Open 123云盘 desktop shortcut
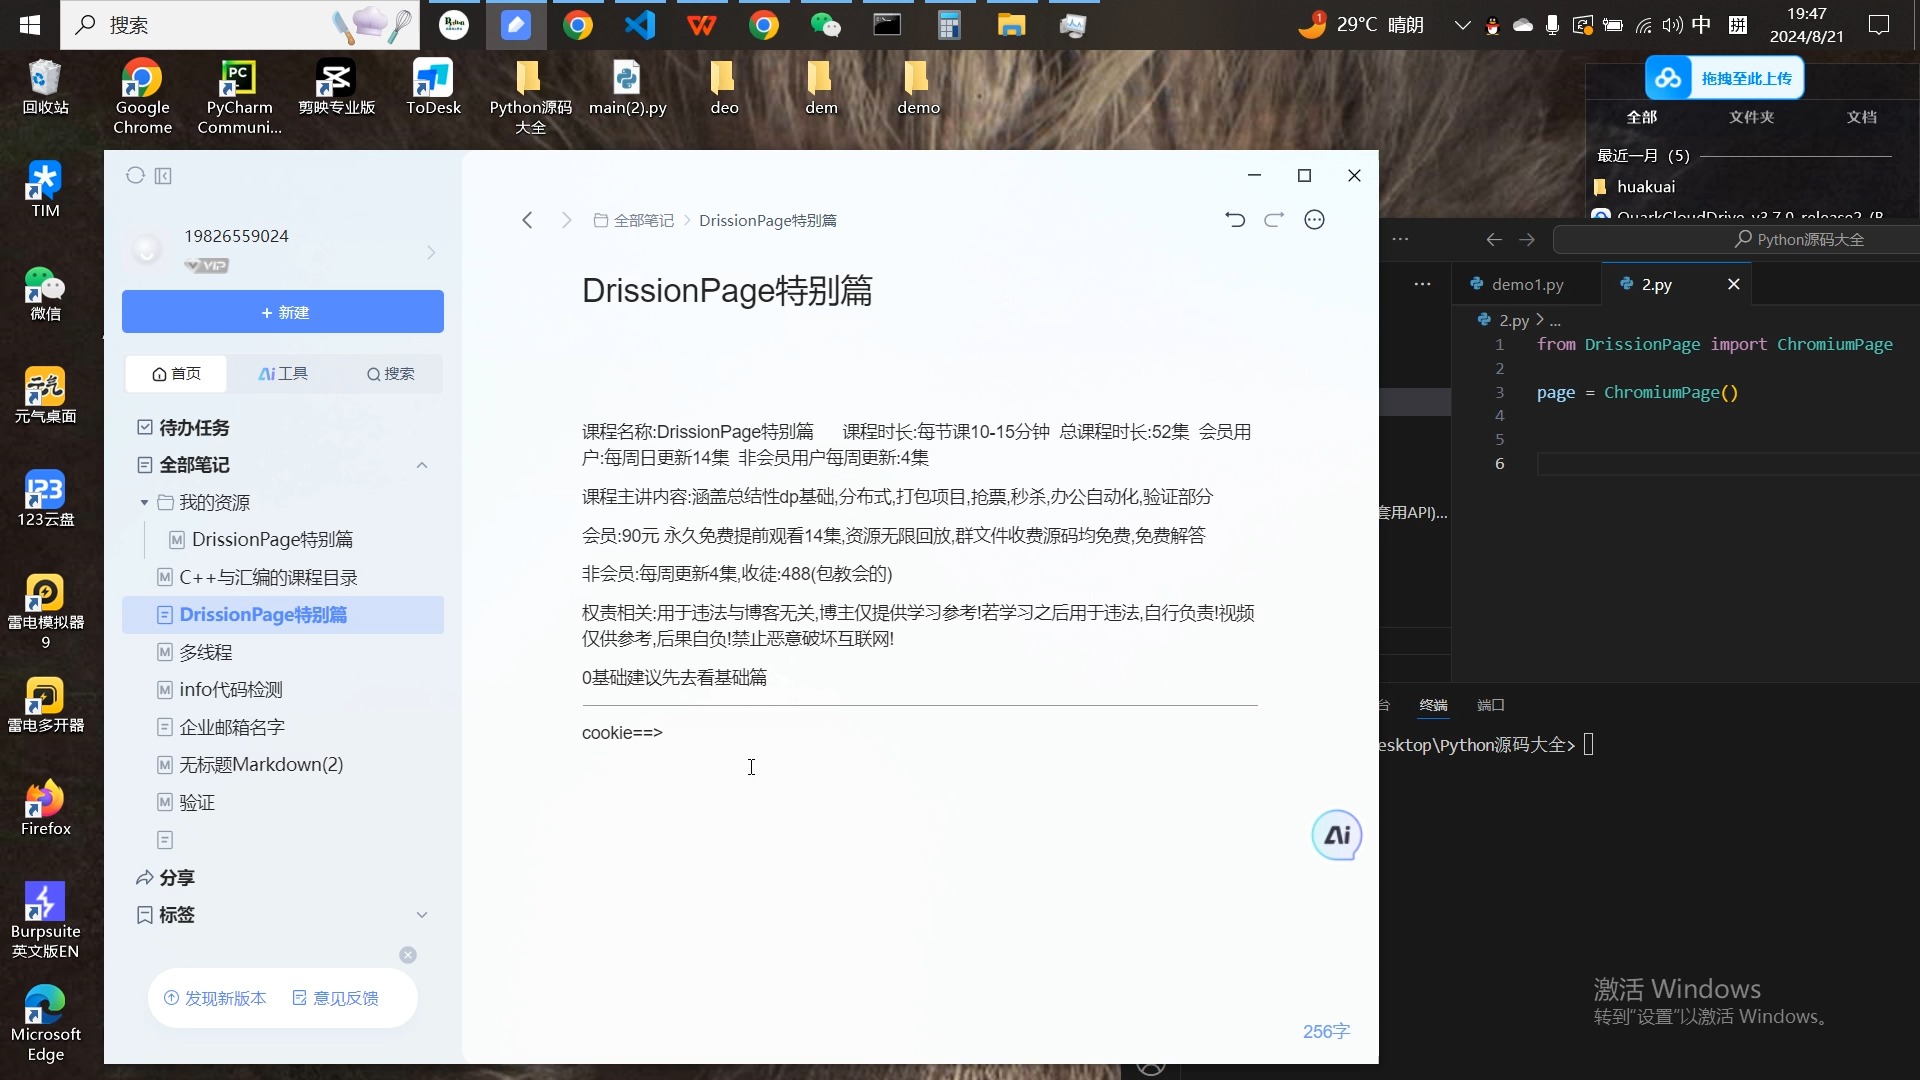This screenshot has width=1920, height=1080. tap(45, 498)
